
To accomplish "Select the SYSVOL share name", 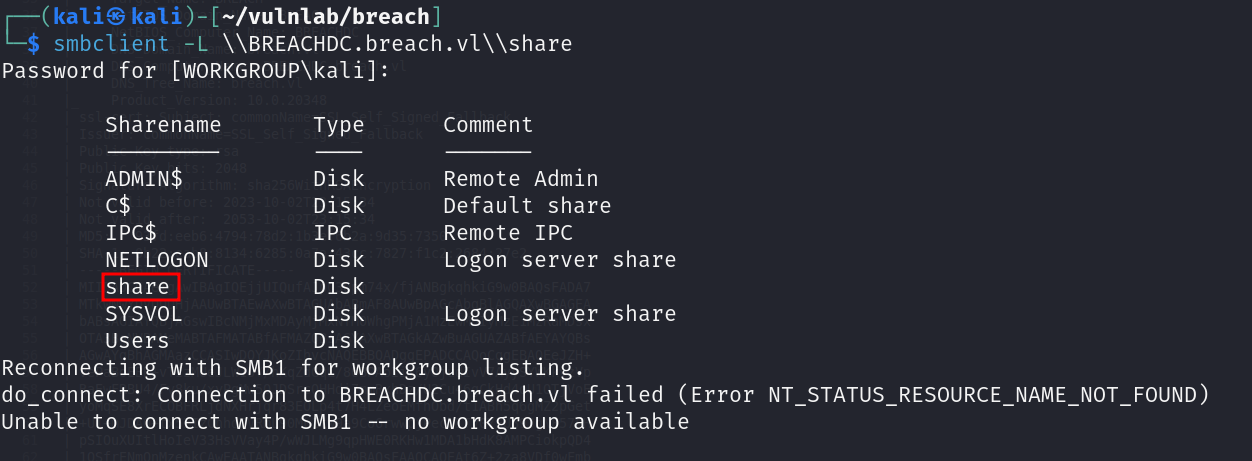I will [x=144, y=314].
